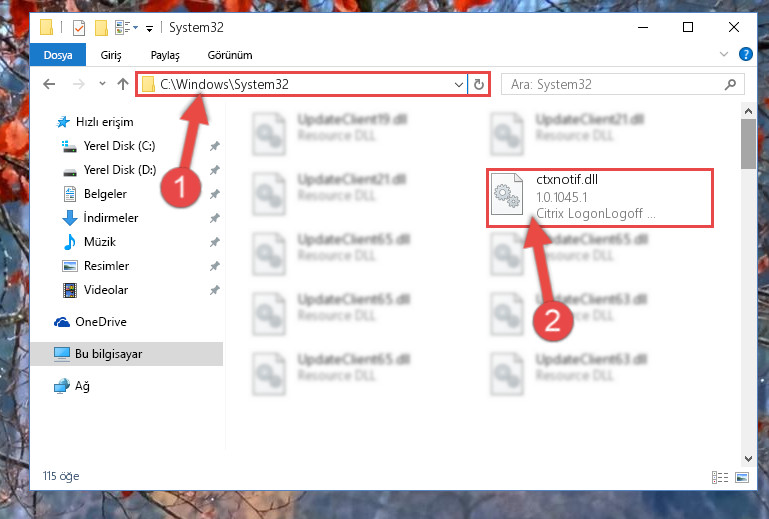769x519 pixels.
Task: Unpin Yerel Disk (C:) pin icon
Action: pyautogui.click(x=214, y=146)
